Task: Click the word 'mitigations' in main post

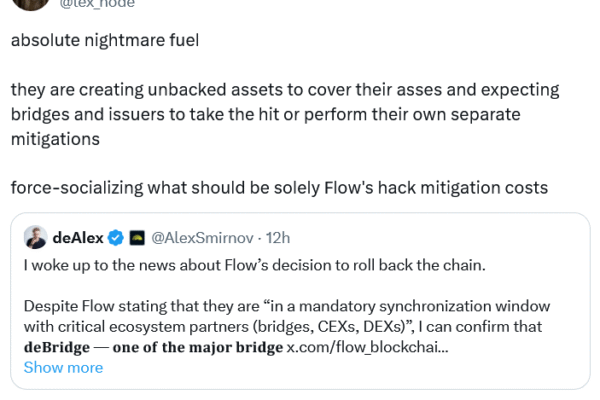Action: click(55, 140)
